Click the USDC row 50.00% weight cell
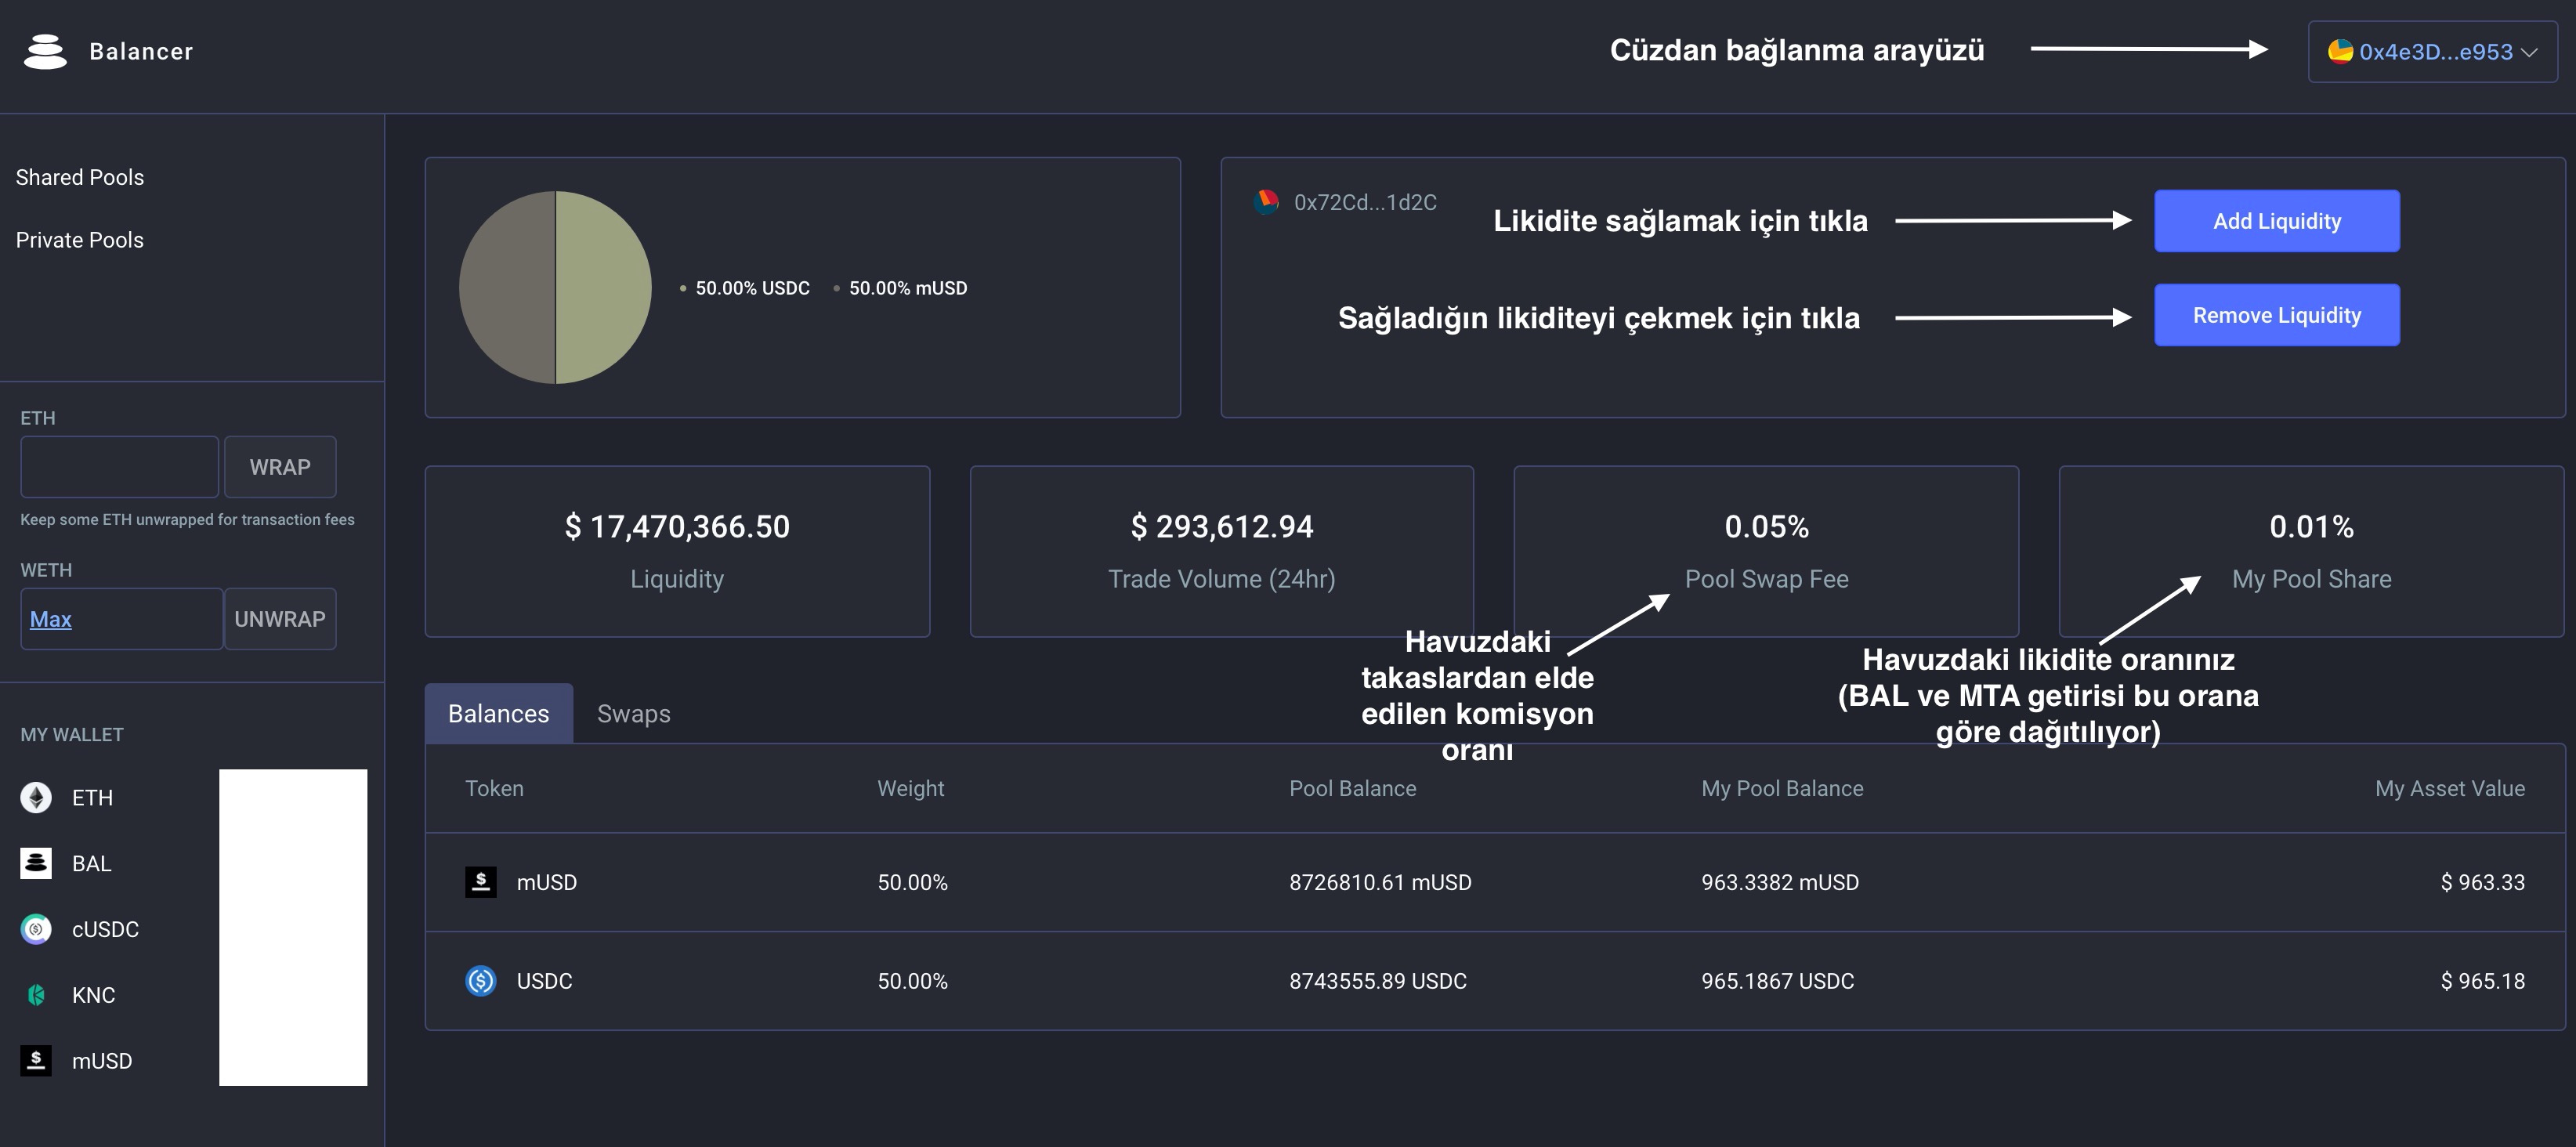The width and height of the screenshot is (2576, 1147). [913, 980]
